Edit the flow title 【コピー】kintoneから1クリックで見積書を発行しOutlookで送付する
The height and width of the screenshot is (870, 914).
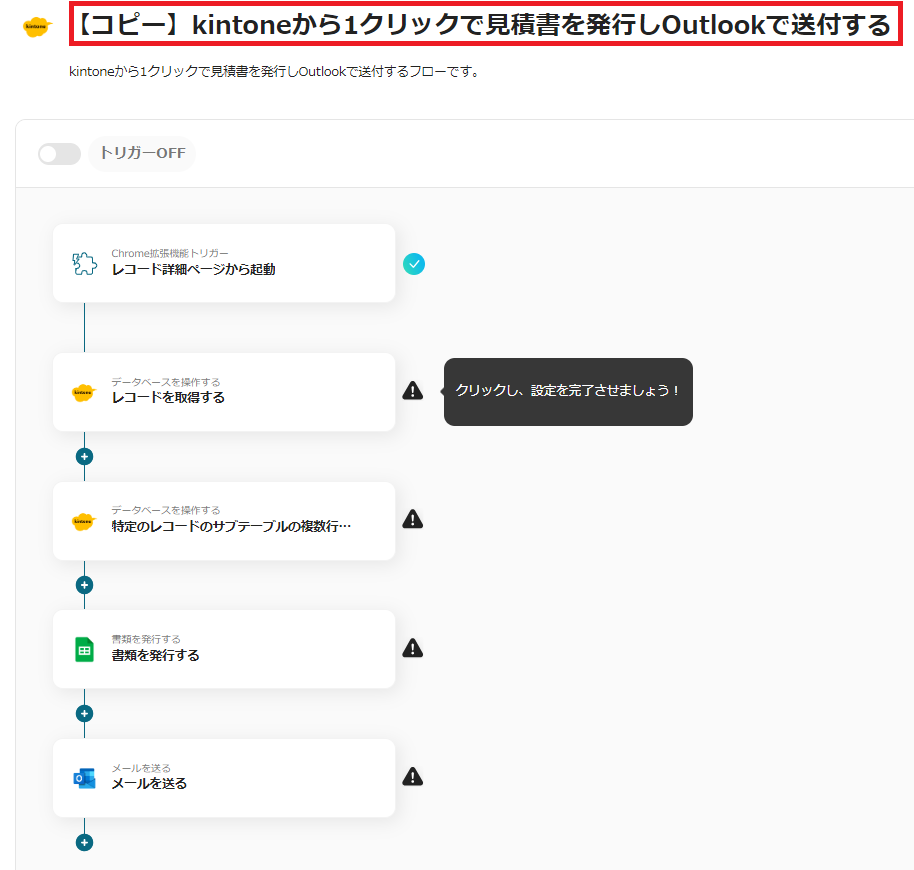tap(486, 24)
